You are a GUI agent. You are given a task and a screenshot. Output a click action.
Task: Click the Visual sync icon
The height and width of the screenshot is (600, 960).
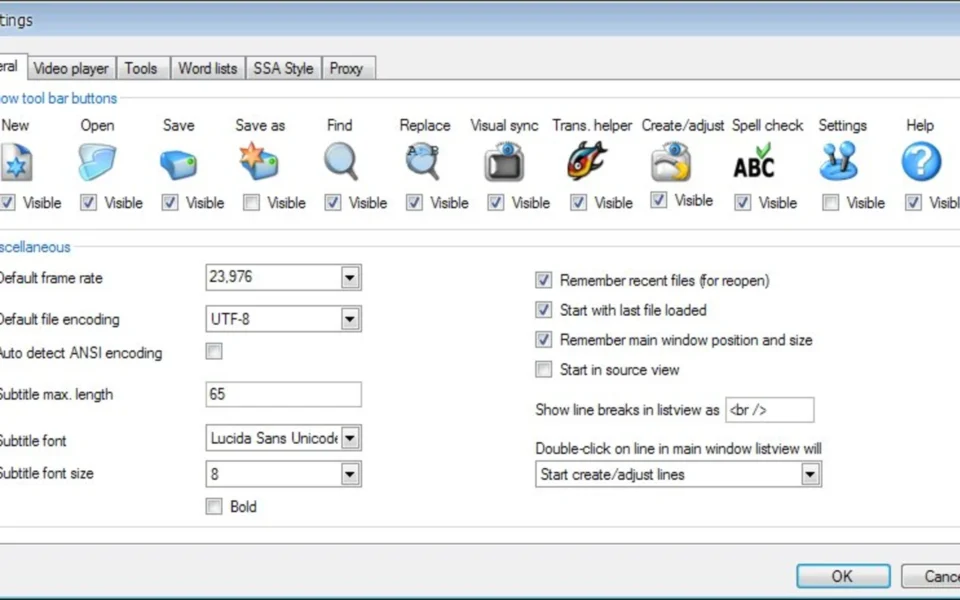click(504, 162)
